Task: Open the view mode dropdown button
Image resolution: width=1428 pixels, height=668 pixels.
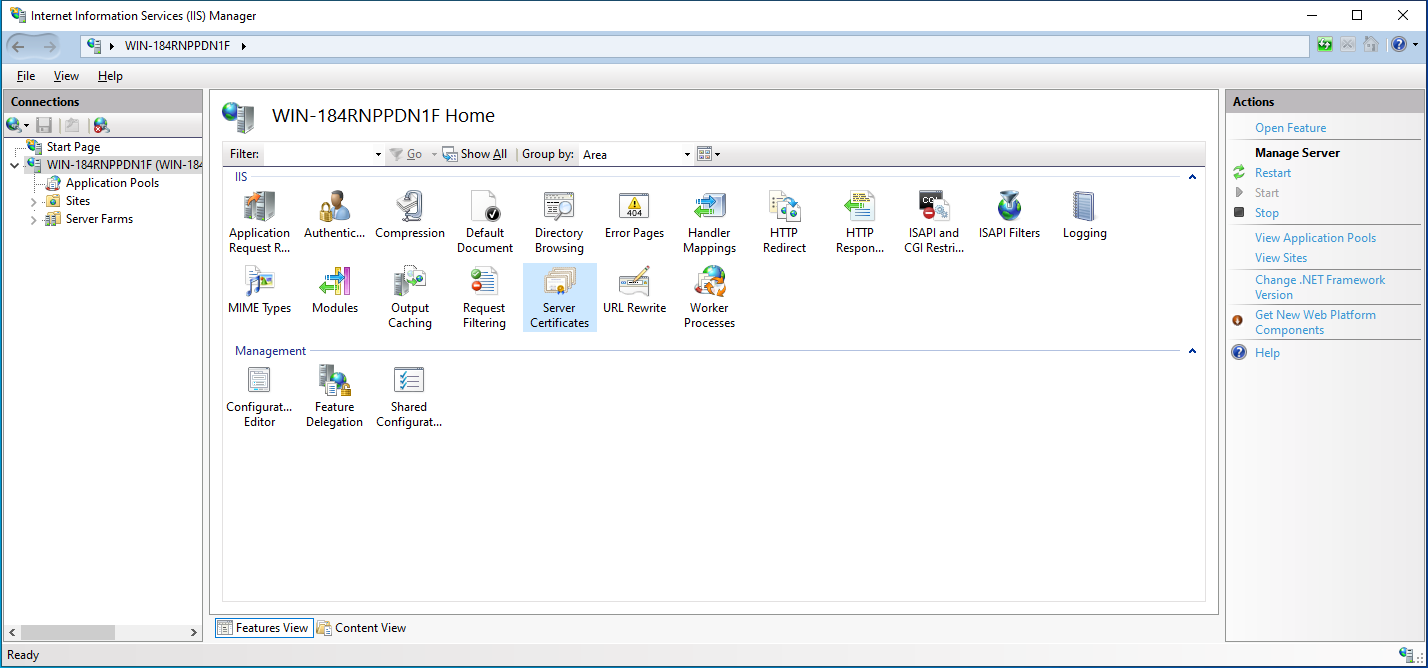Action: 709,154
